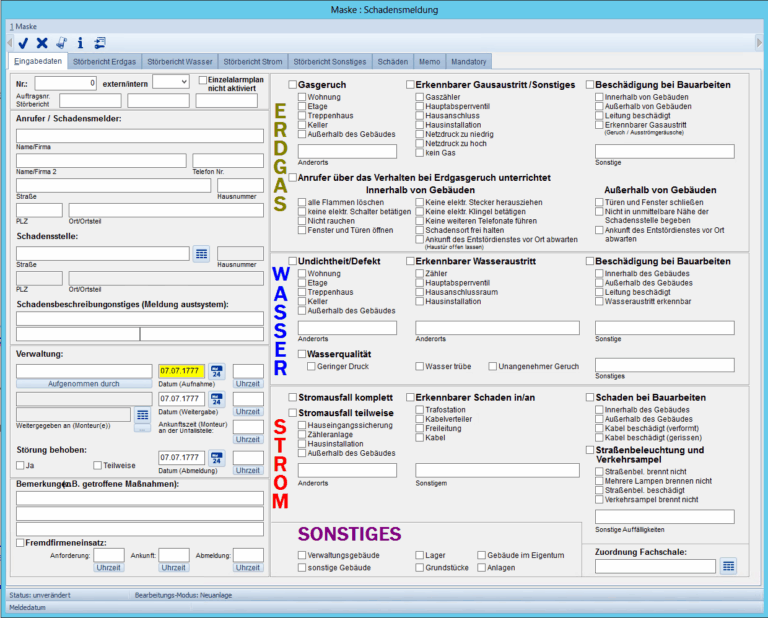Open calendar for Datum (Abmeldung)
Viewport: 768px width, 618px height.
pos(216,458)
